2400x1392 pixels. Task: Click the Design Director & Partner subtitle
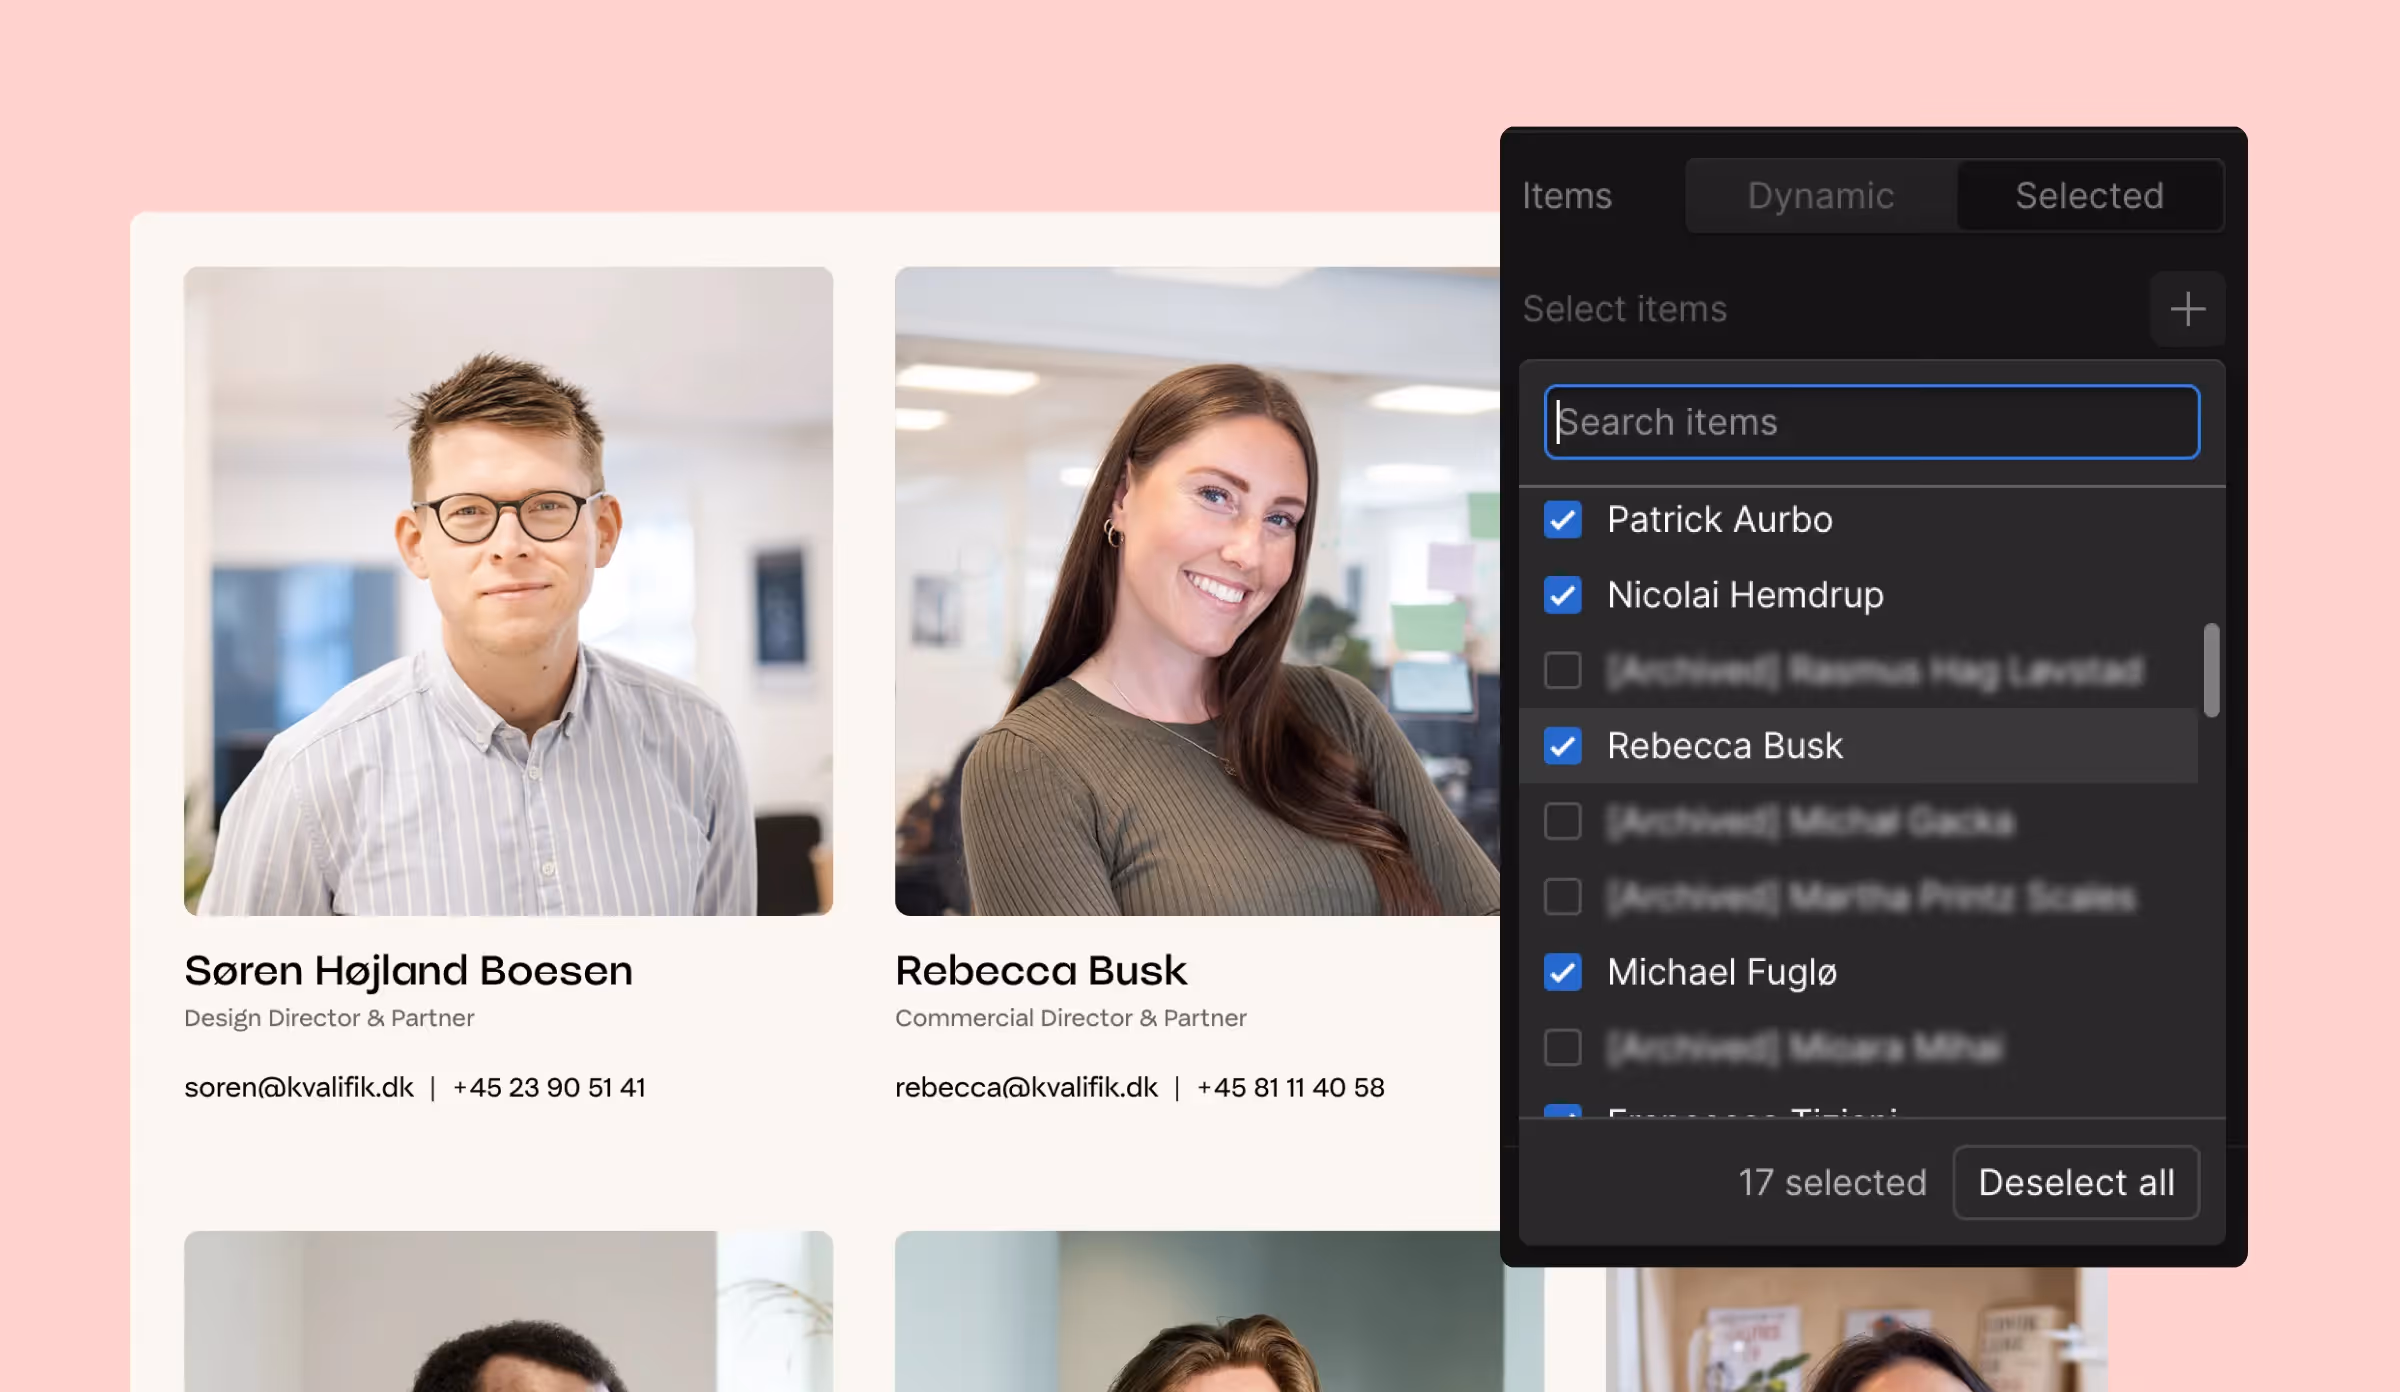pos(329,1018)
